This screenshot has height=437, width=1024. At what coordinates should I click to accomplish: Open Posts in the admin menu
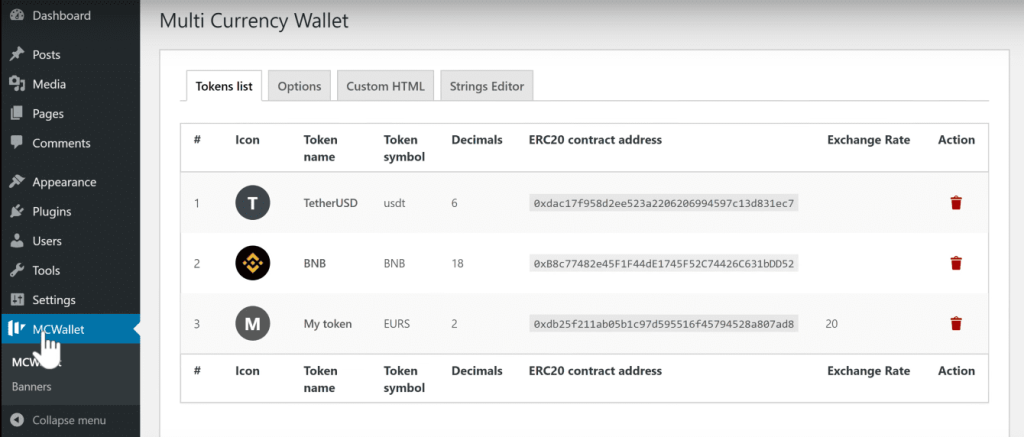click(x=46, y=55)
